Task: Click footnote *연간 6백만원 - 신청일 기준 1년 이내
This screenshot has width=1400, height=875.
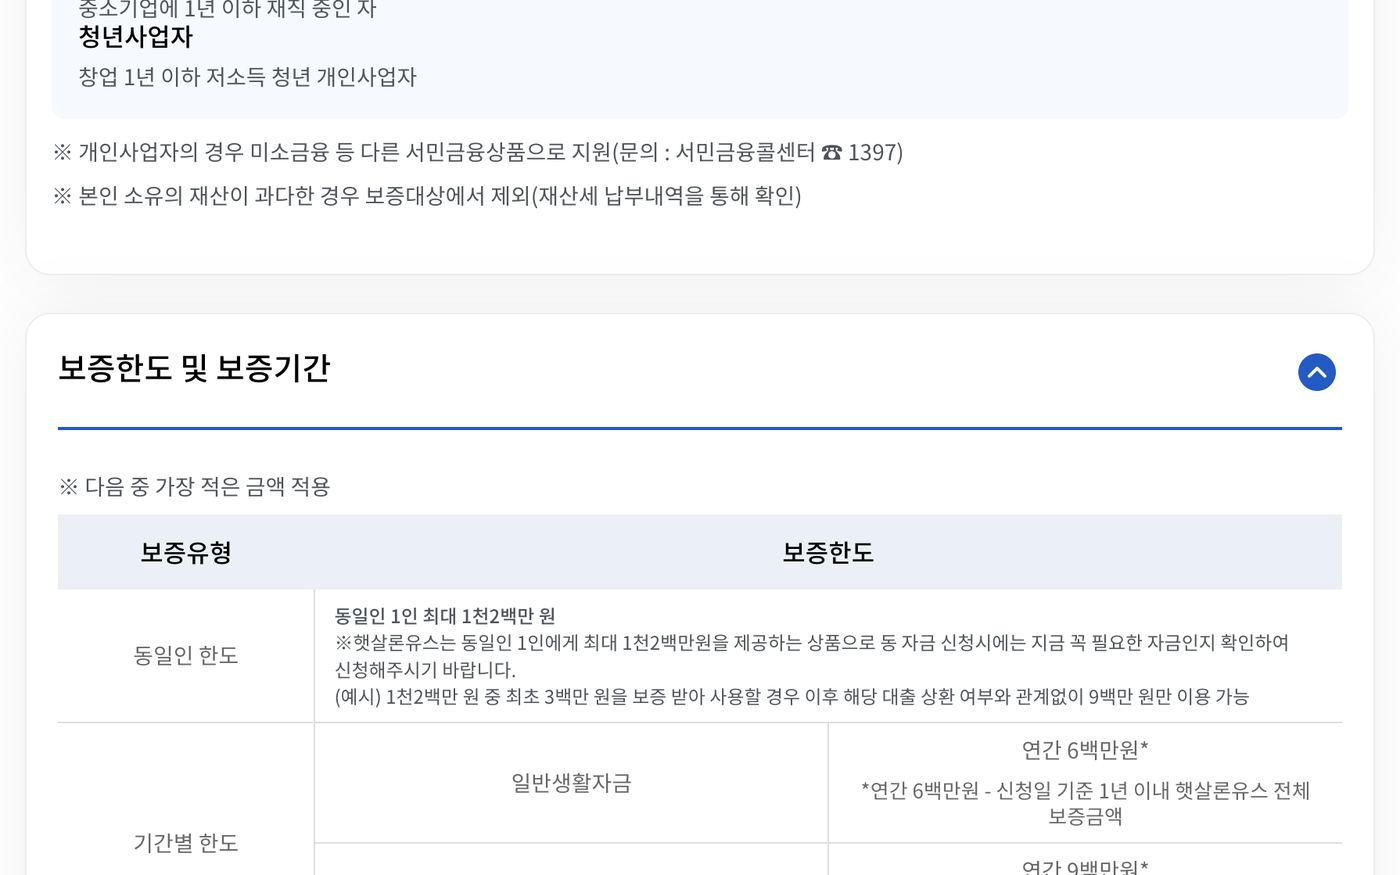Action: tap(1085, 803)
